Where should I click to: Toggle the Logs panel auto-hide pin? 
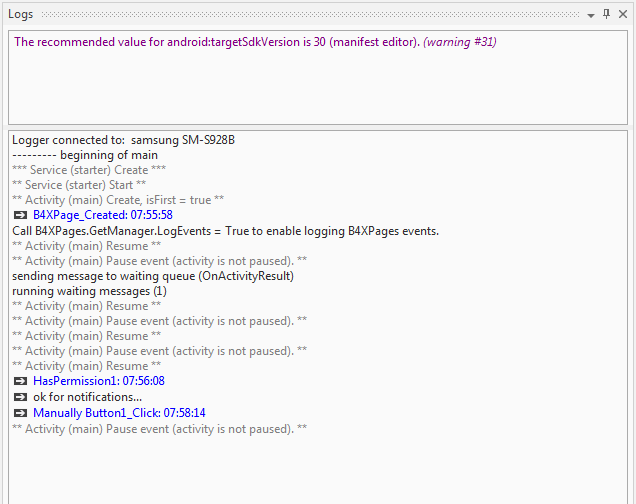(606, 15)
